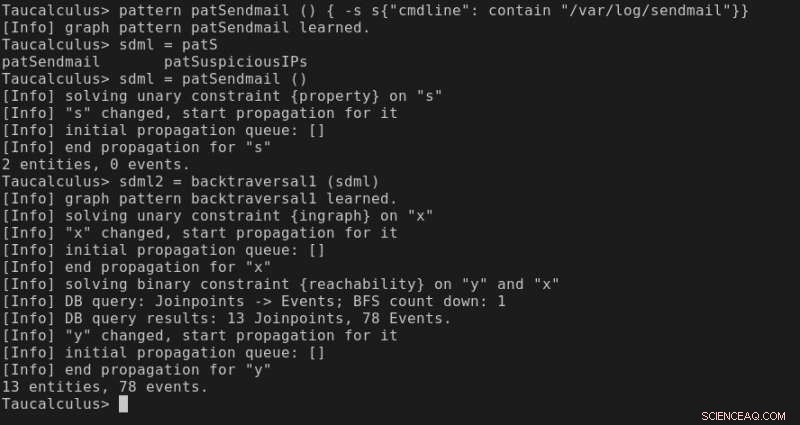Click the "backtraversal1 (sdml)" command text
Viewport: 800px width, 425px height.
point(285,181)
